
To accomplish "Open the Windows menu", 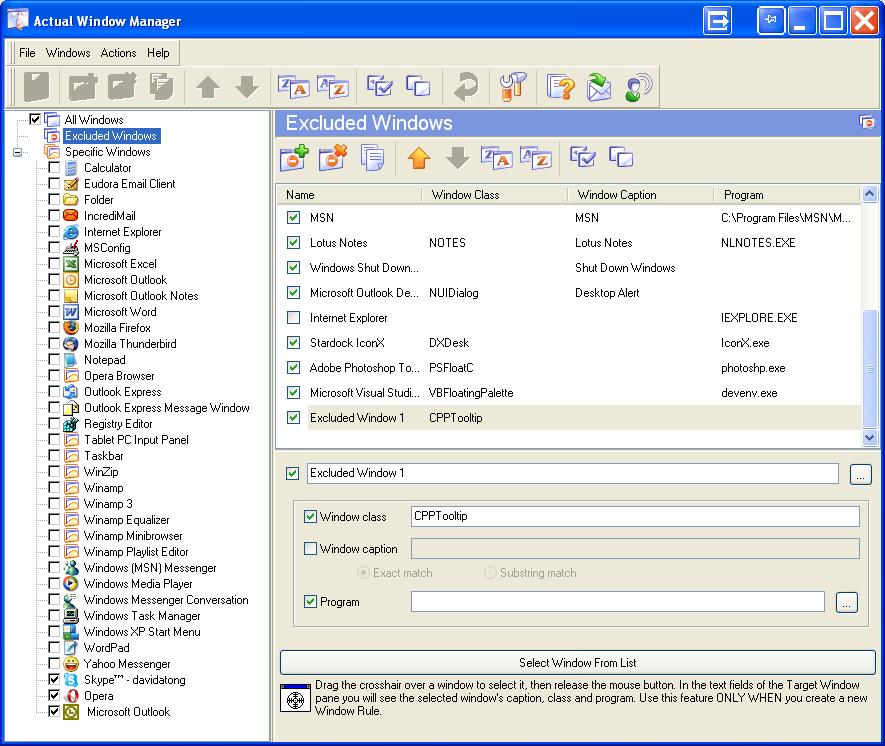I will (x=68, y=53).
